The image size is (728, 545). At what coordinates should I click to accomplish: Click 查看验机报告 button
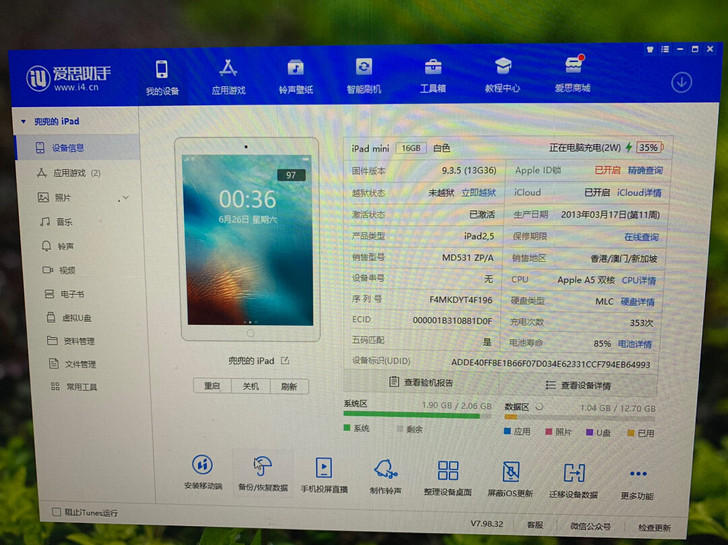tap(421, 382)
